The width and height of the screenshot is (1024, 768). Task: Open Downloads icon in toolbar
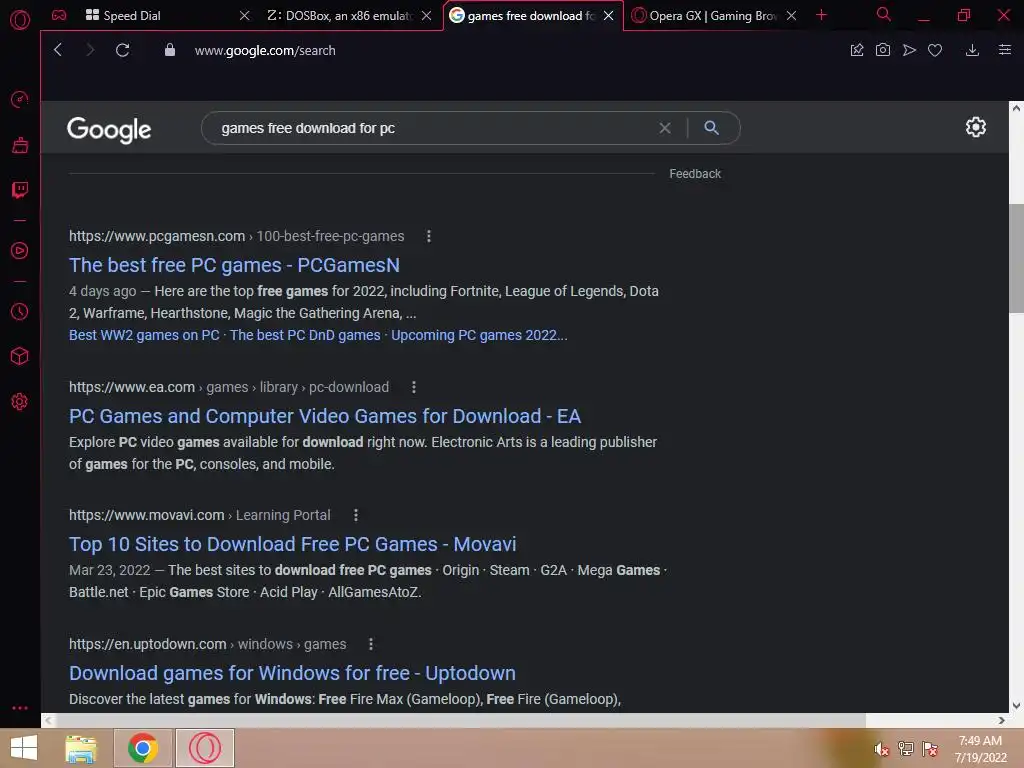pyautogui.click(x=972, y=50)
